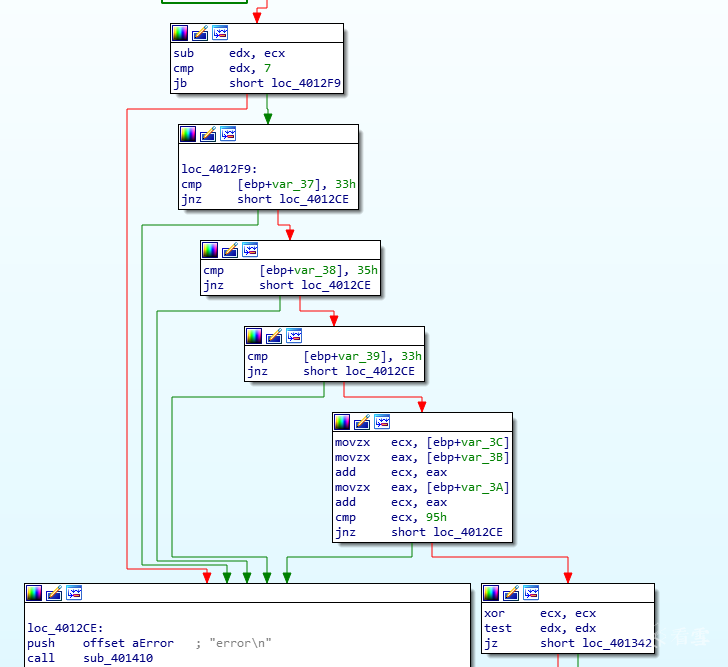Select the 'sub edx, ecx' instruction
Viewport: 728px width, 667px height.
tap(229, 53)
